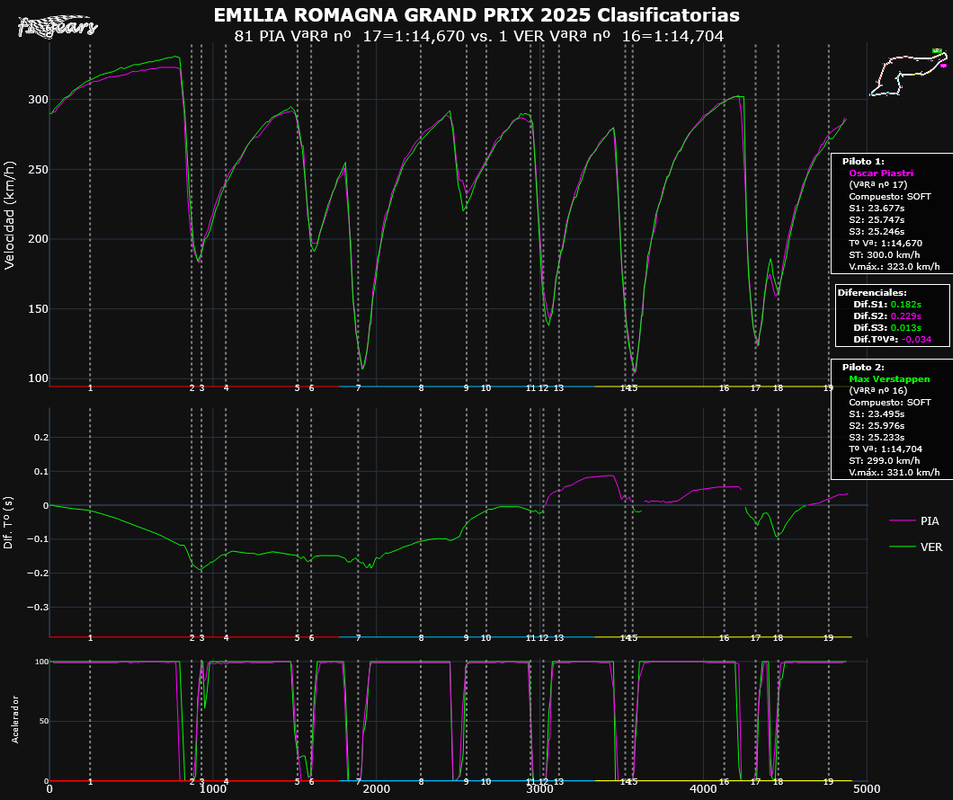Click the Dif. Tº (s) axis label
953x800 pixels.
pos(9,522)
